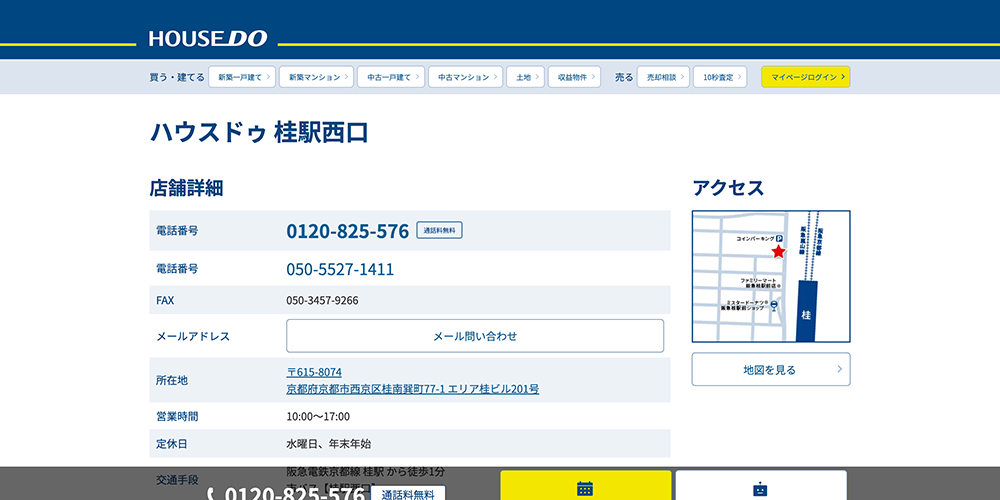This screenshot has height=500, width=1000.
Task: Select 中古マンション in navigation
Action: pos(466,77)
